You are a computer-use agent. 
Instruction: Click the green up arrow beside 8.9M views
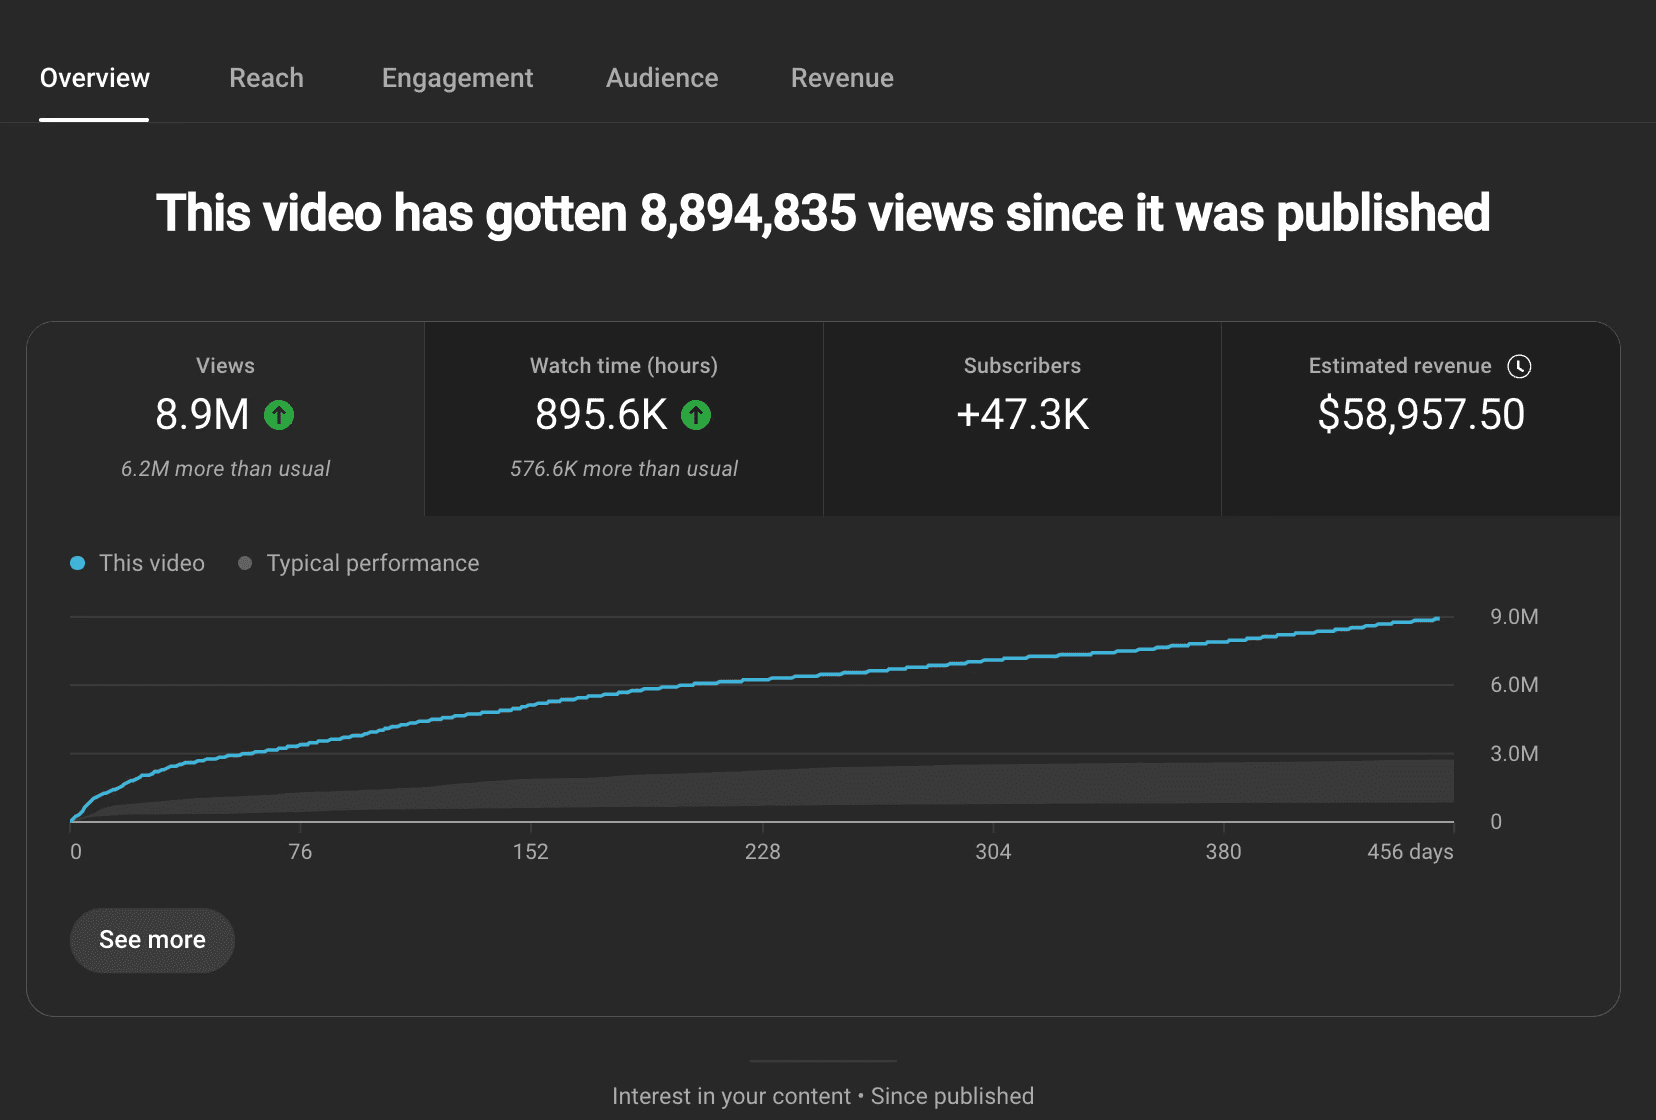280,415
